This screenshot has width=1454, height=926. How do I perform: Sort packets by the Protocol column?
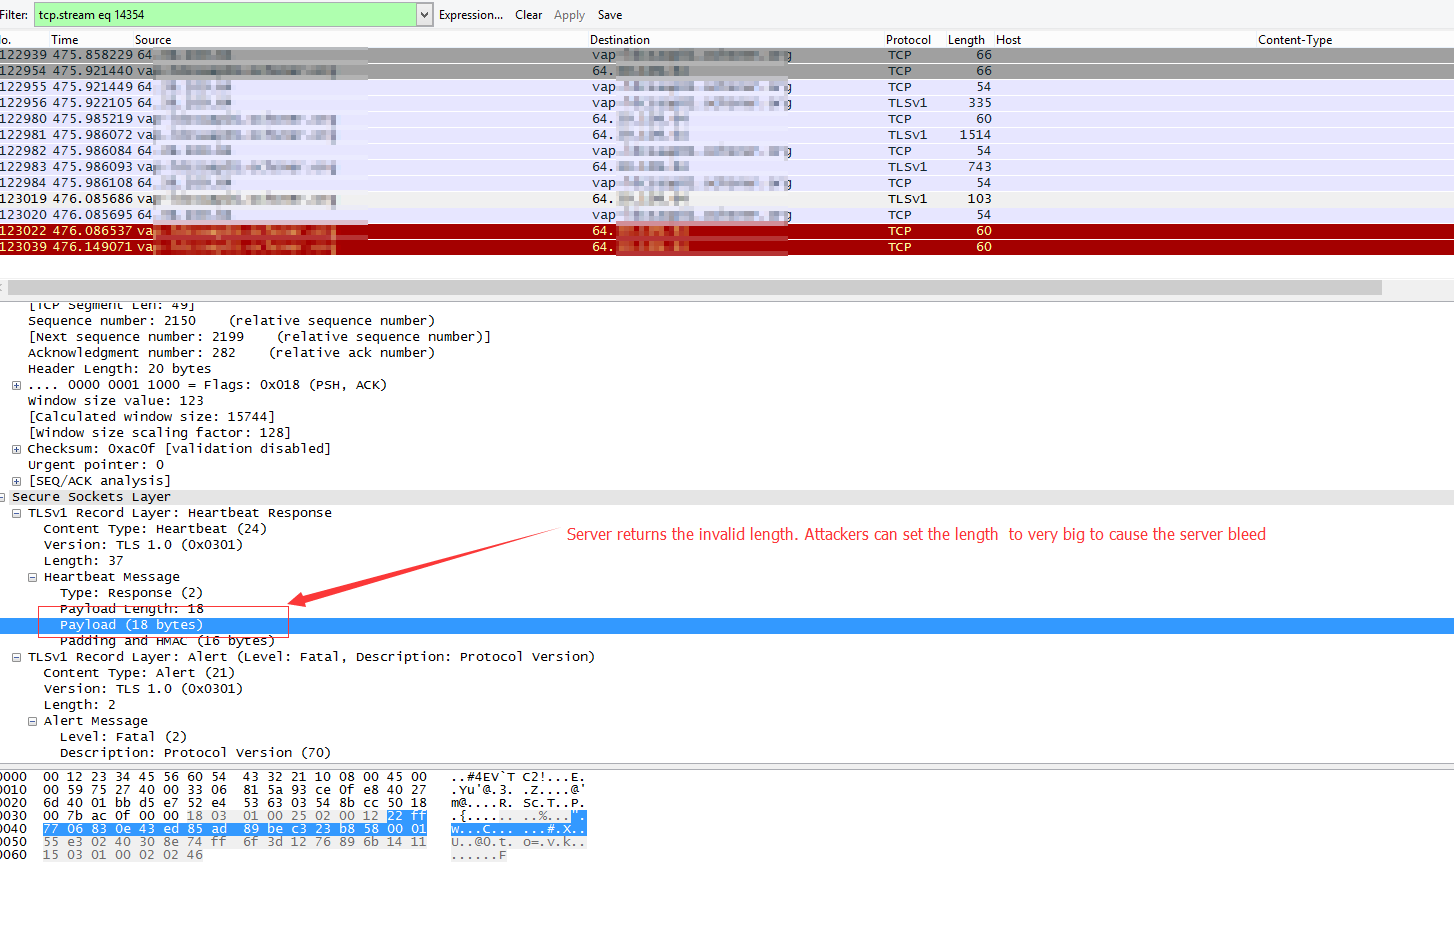tap(907, 39)
